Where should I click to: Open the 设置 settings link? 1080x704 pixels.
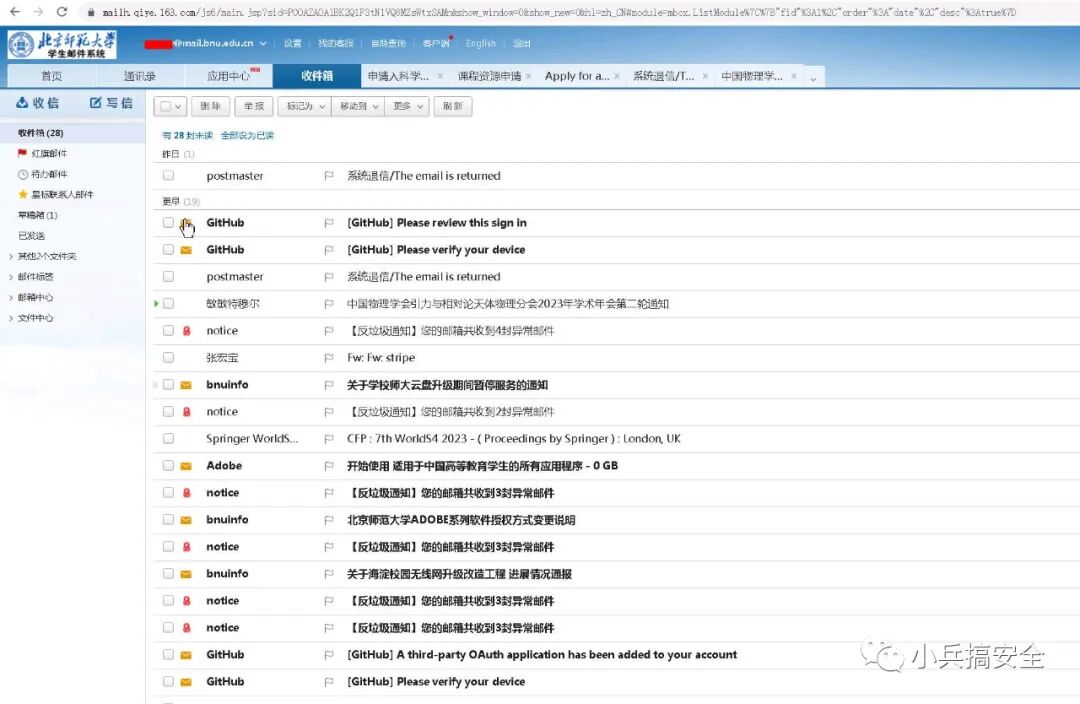[293, 43]
